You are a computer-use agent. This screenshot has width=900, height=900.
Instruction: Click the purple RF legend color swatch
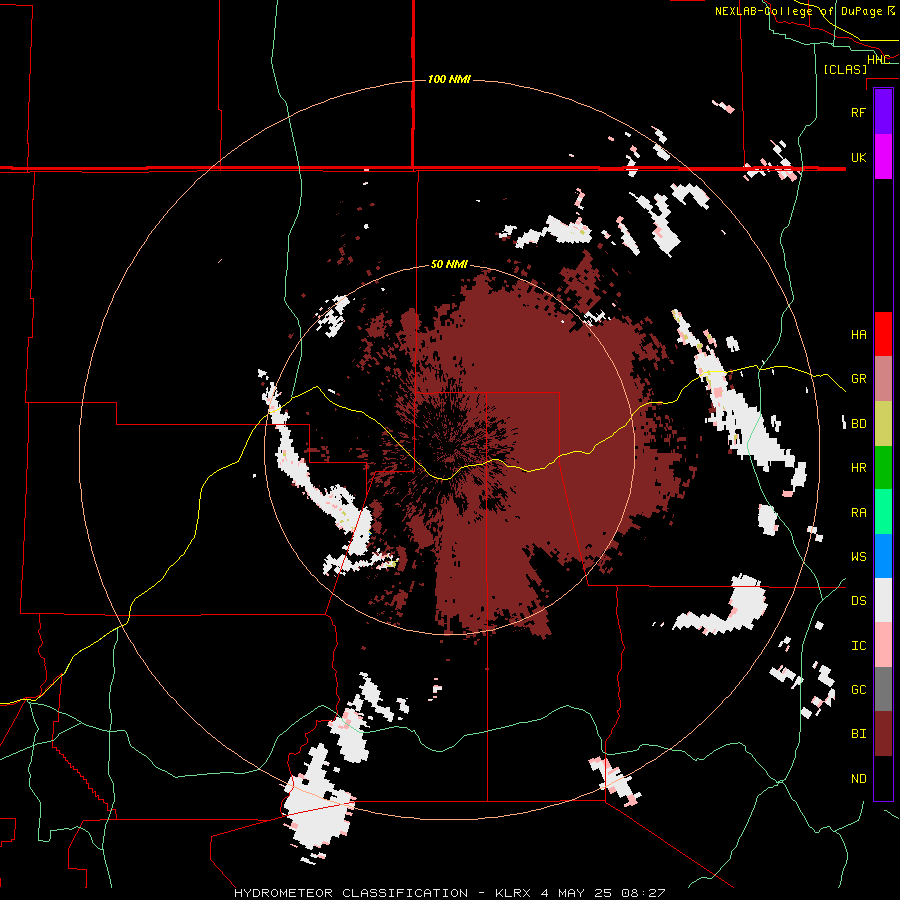883,112
